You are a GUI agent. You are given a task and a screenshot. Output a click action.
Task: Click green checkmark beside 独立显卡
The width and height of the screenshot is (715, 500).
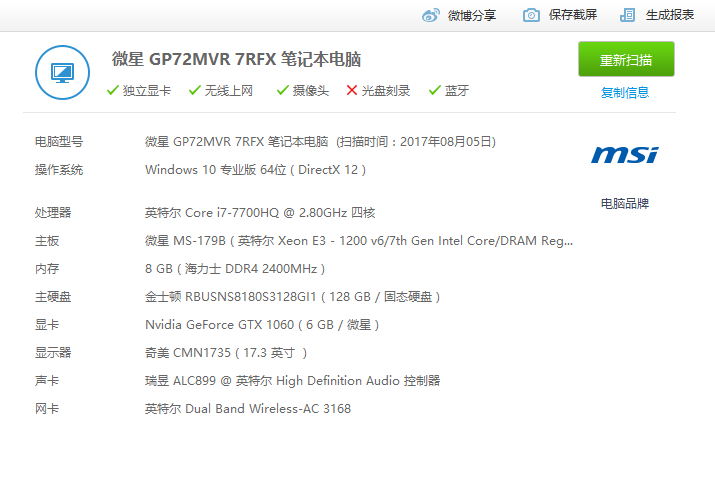113,90
